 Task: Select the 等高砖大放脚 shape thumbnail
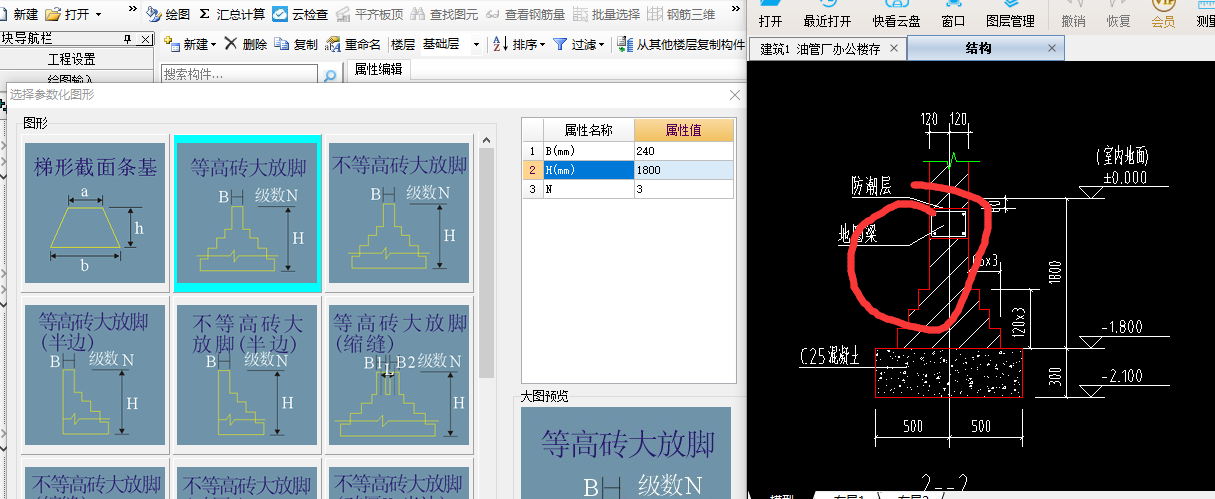tap(248, 213)
